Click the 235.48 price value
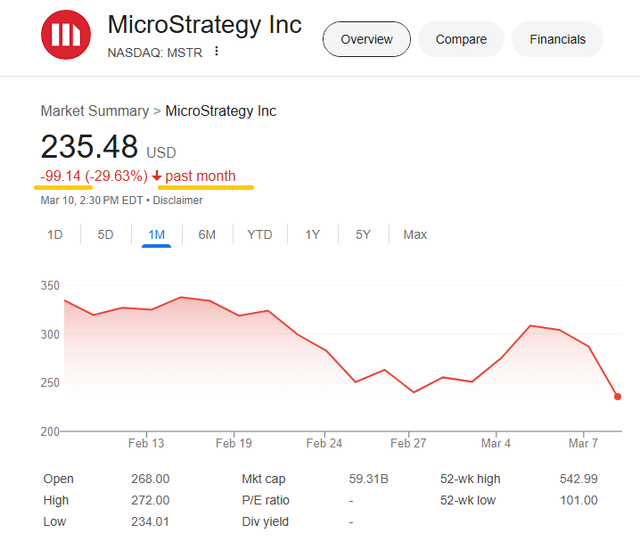This screenshot has height=541, width=640. pyautogui.click(x=89, y=147)
